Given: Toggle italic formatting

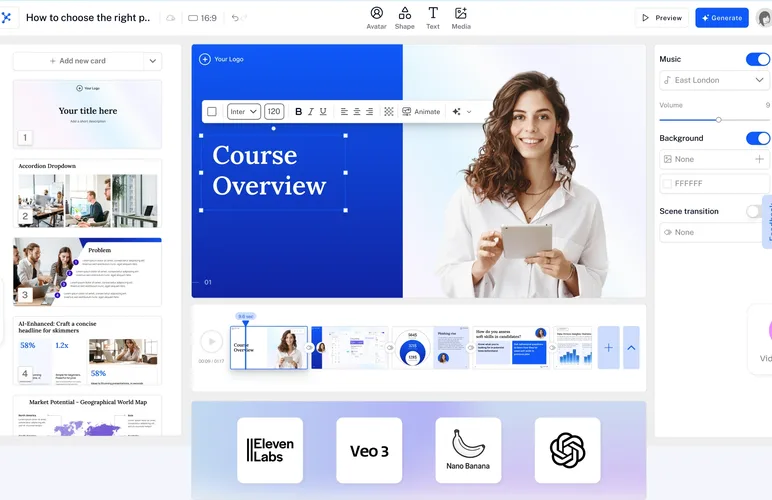Looking at the screenshot, I should tap(311, 112).
